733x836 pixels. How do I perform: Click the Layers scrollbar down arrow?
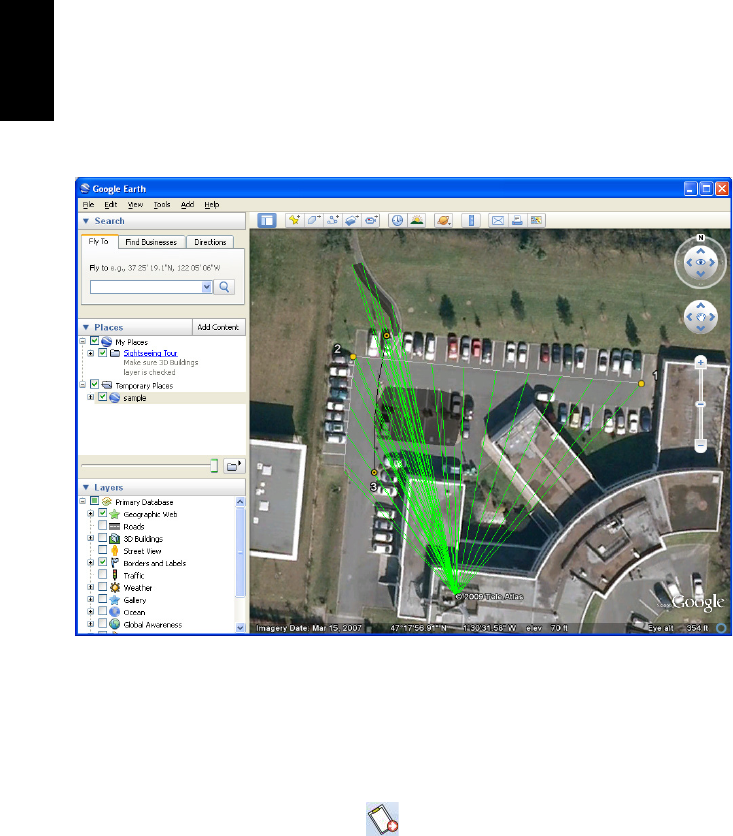click(240, 628)
